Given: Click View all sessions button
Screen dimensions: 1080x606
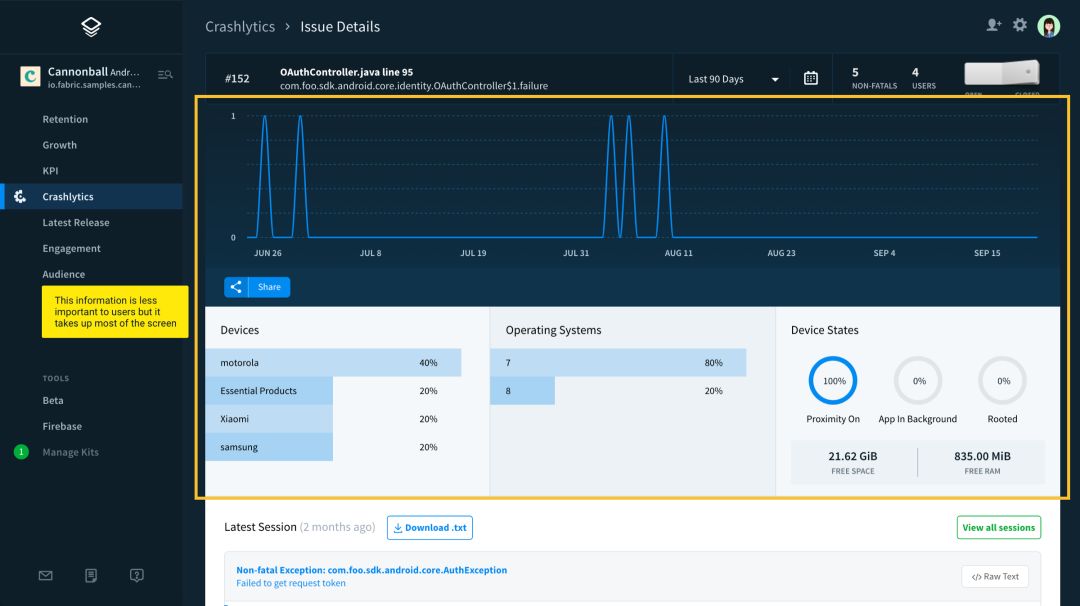Looking at the screenshot, I should 999,527.
